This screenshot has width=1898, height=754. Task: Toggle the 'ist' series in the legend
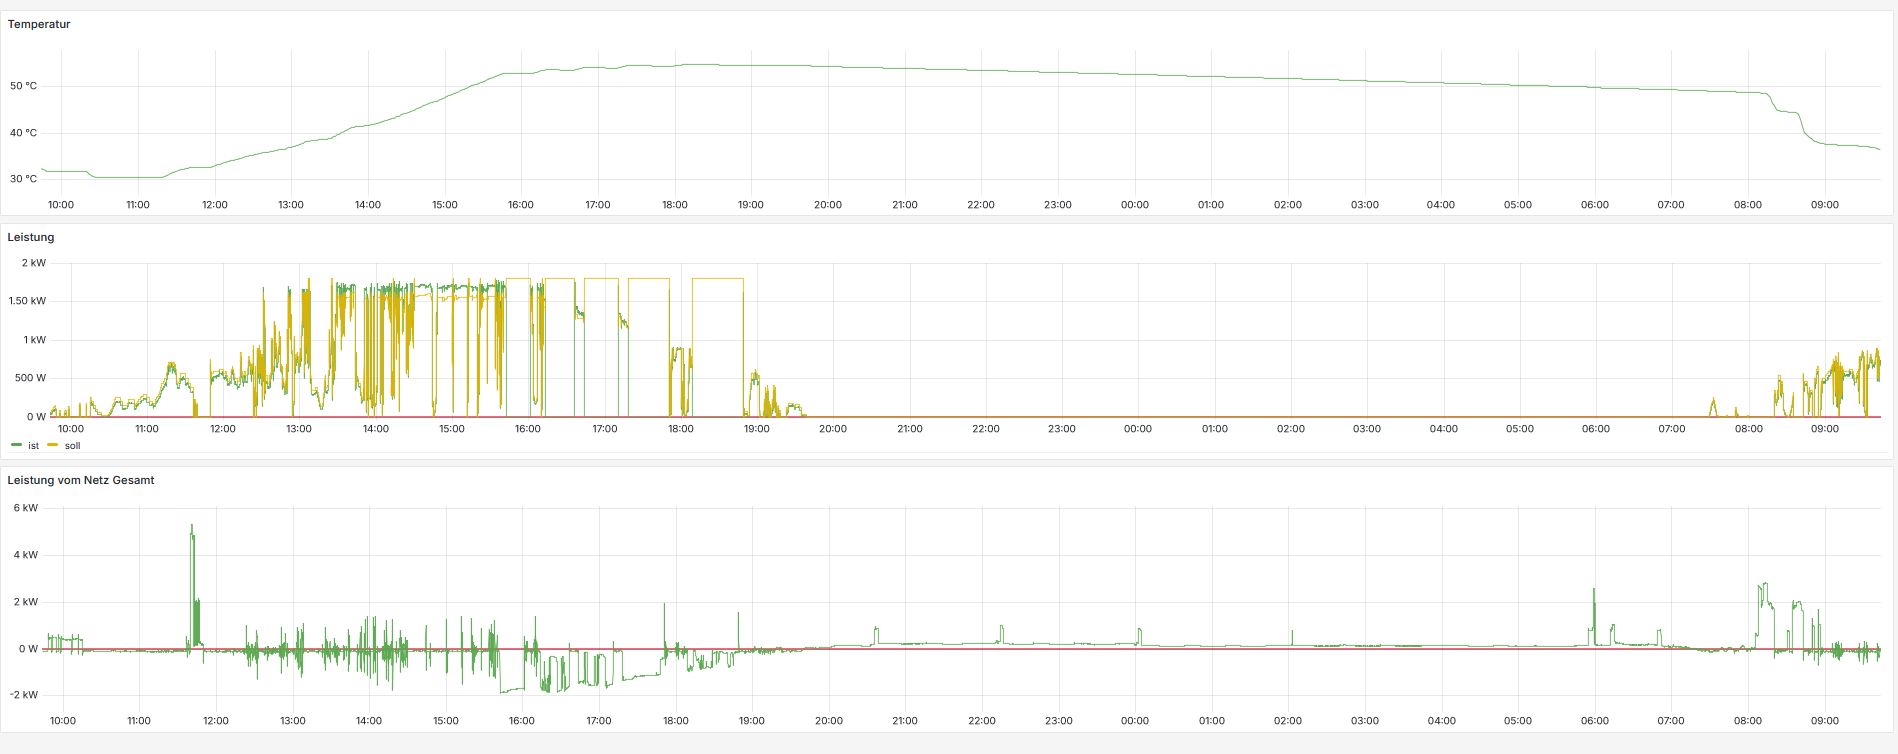pyautogui.click(x=33, y=445)
